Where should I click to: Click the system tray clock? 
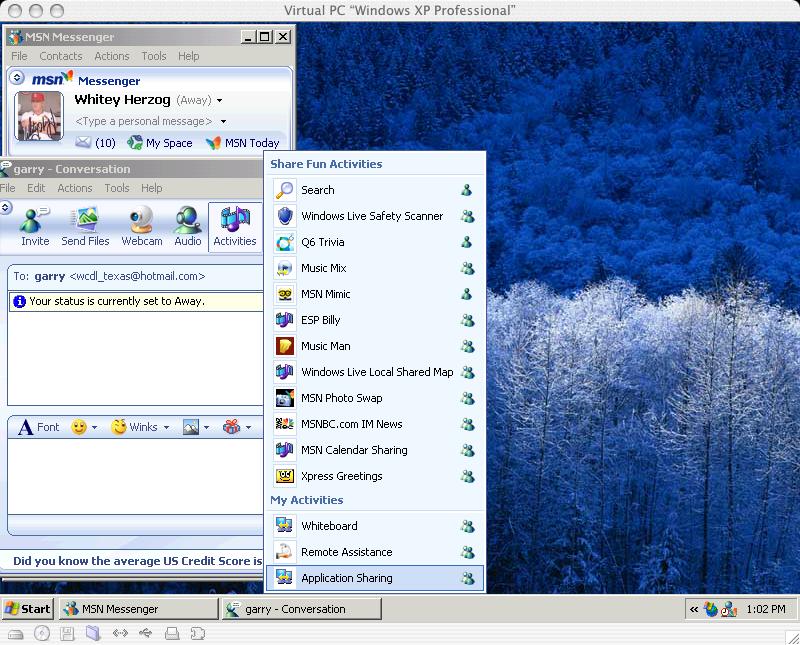(765, 609)
